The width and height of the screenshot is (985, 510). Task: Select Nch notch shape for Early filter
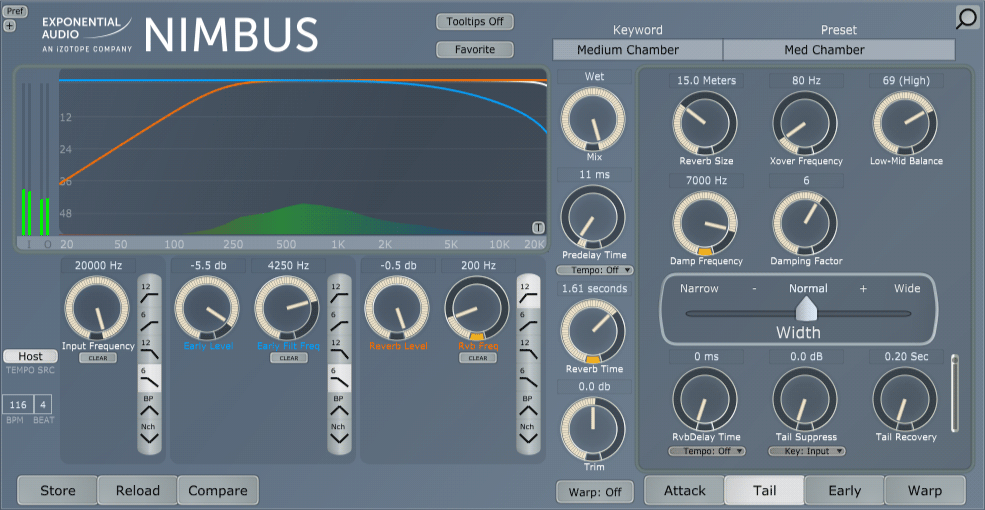click(x=339, y=435)
